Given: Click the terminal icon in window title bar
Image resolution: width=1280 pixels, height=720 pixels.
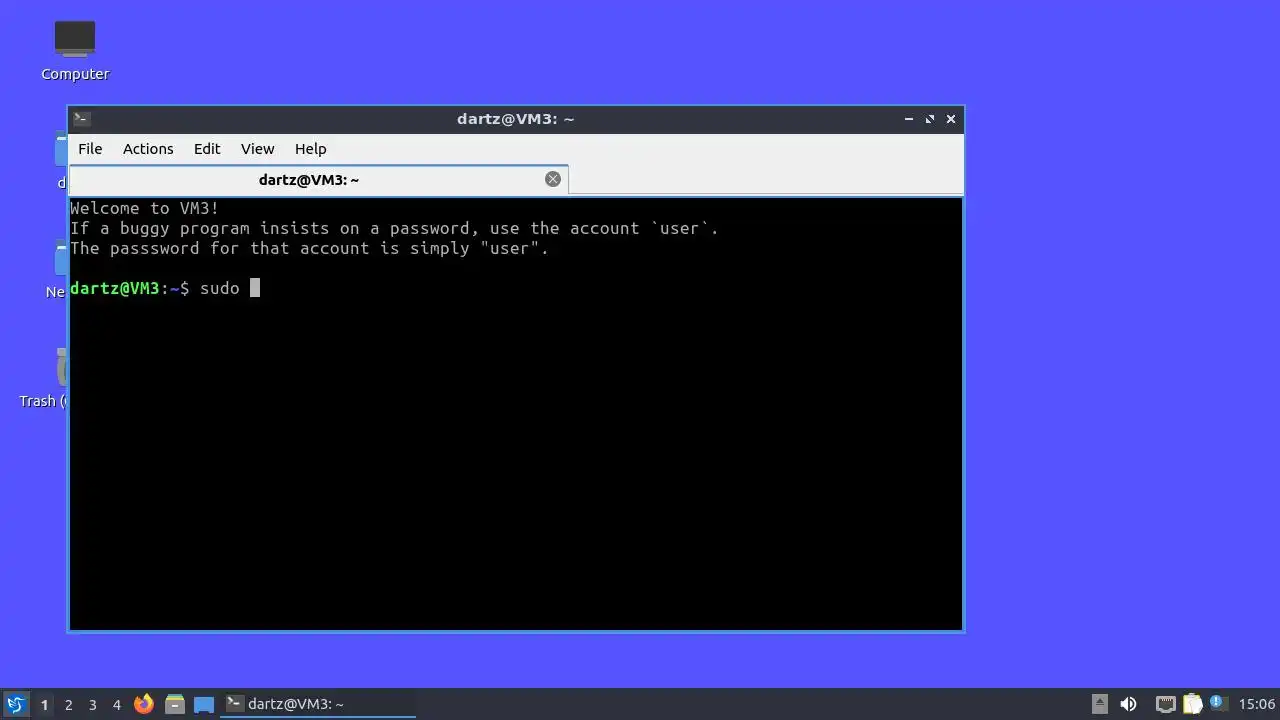Looking at the screenshot, I should (82, 118).
